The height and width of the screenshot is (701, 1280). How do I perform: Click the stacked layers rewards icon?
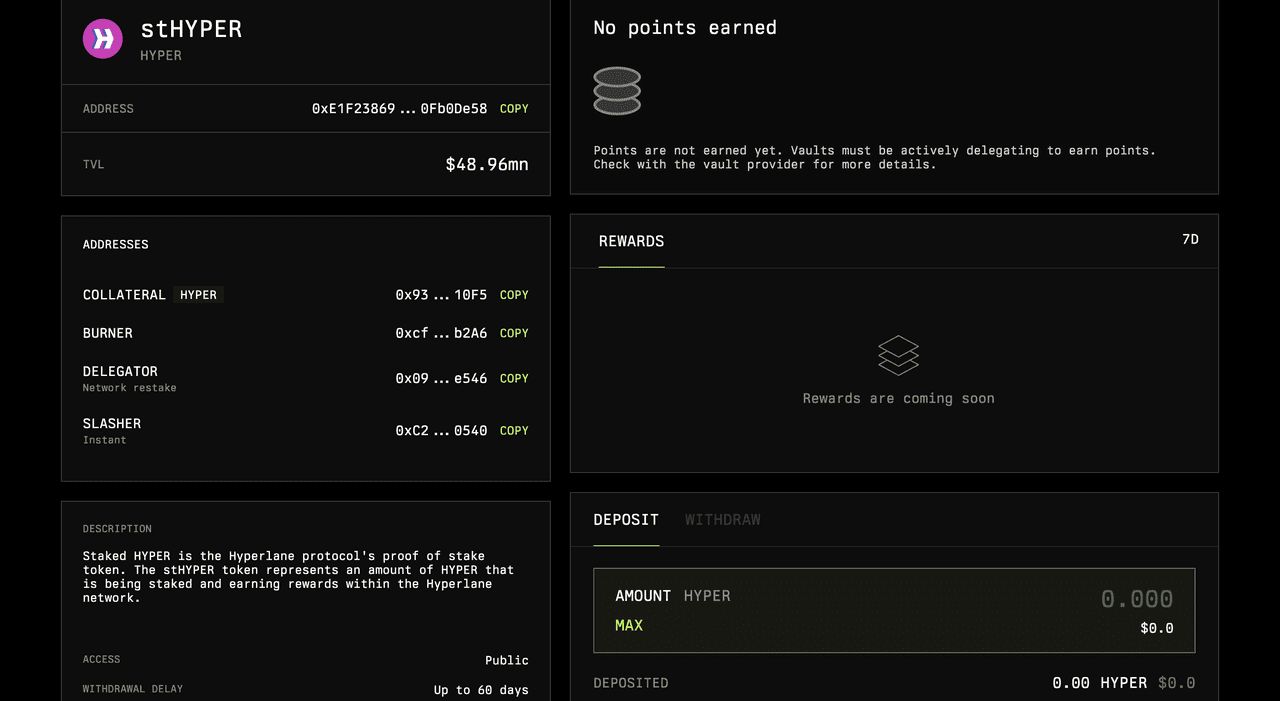tap(898, 355)
